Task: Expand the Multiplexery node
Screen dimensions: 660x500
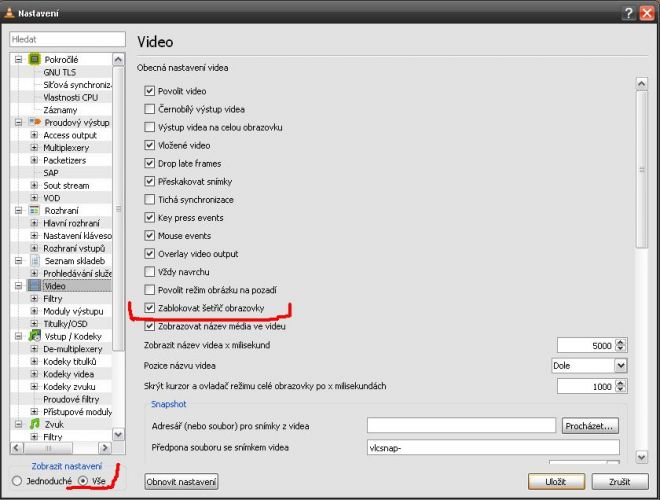Action: (x=34, y=148)
